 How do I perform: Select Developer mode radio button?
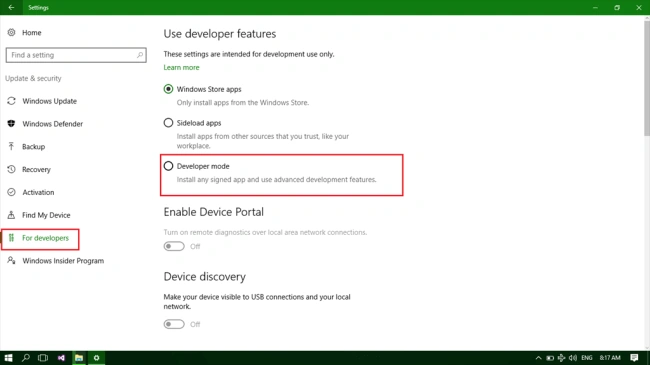tap(168, 166)
